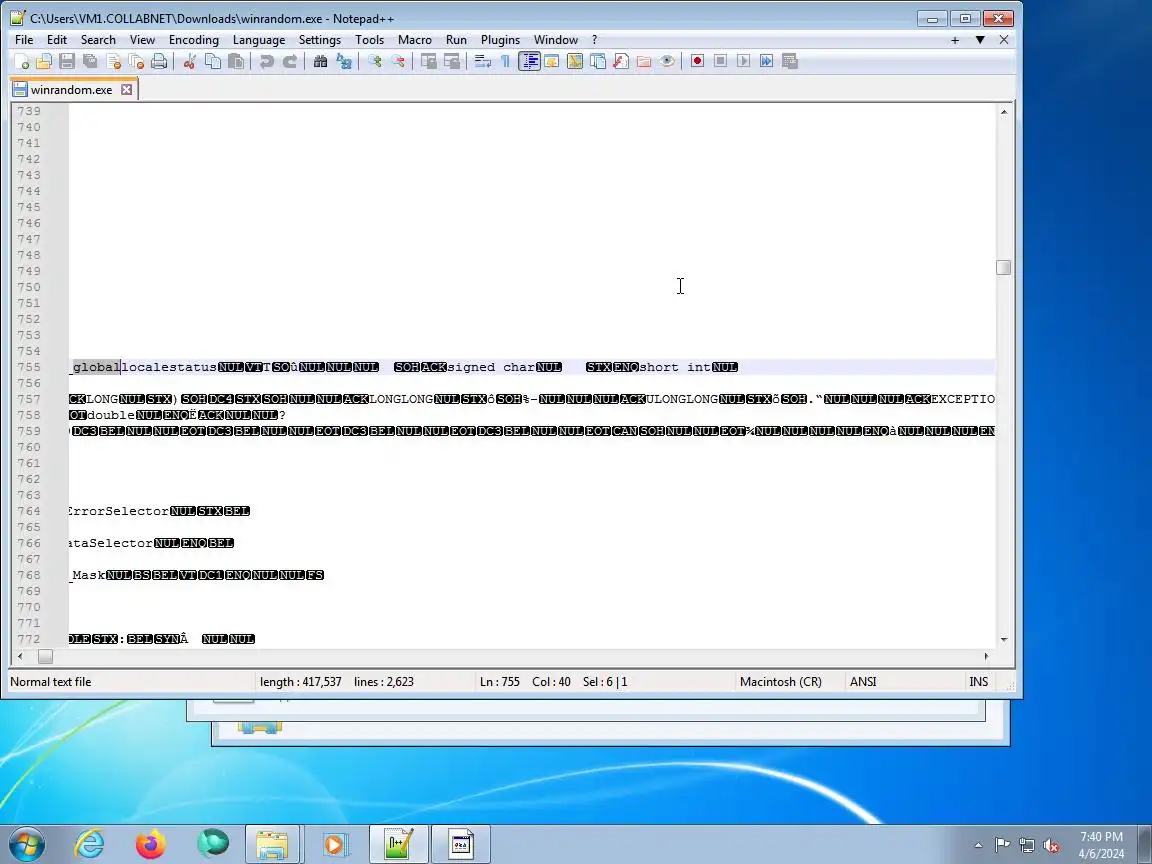Open the File menu

(24, 40)
